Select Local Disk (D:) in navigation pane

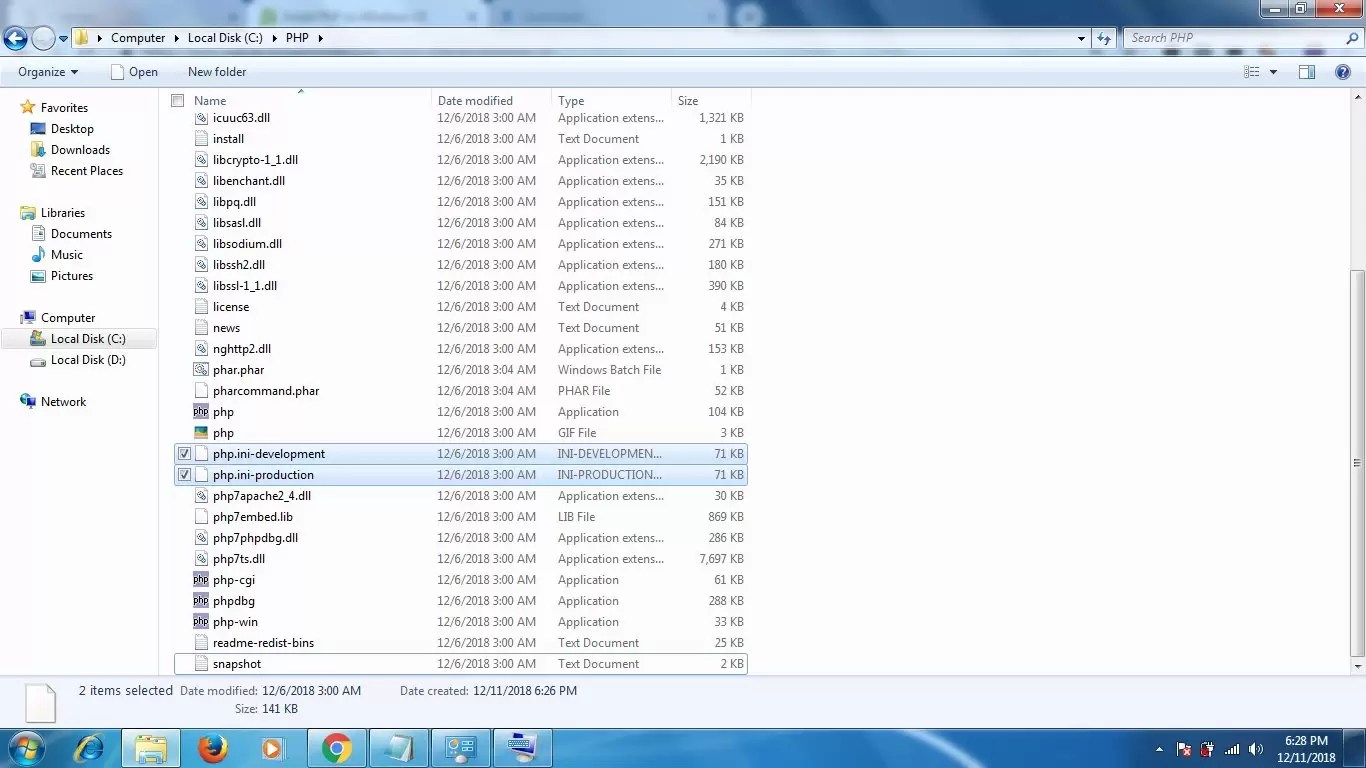click(x=88, y=360)
